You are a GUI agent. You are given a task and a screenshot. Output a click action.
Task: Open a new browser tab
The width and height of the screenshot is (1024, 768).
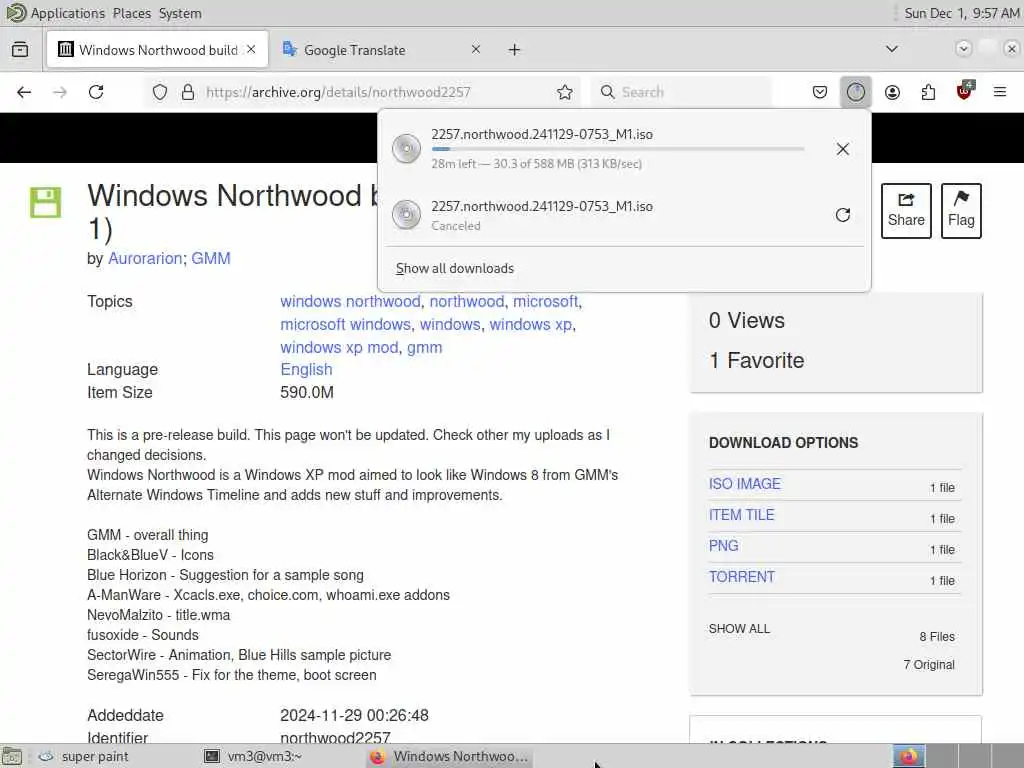click(x=515, y=50)
